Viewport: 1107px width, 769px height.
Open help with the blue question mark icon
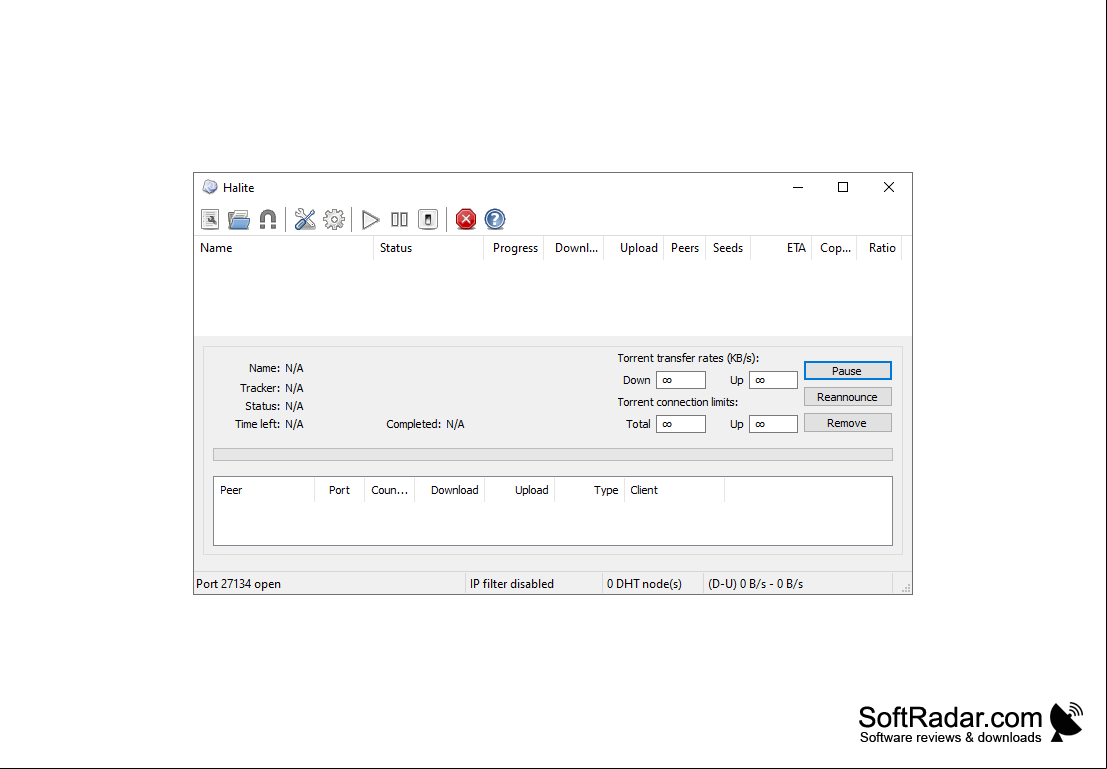click(495, 220)
